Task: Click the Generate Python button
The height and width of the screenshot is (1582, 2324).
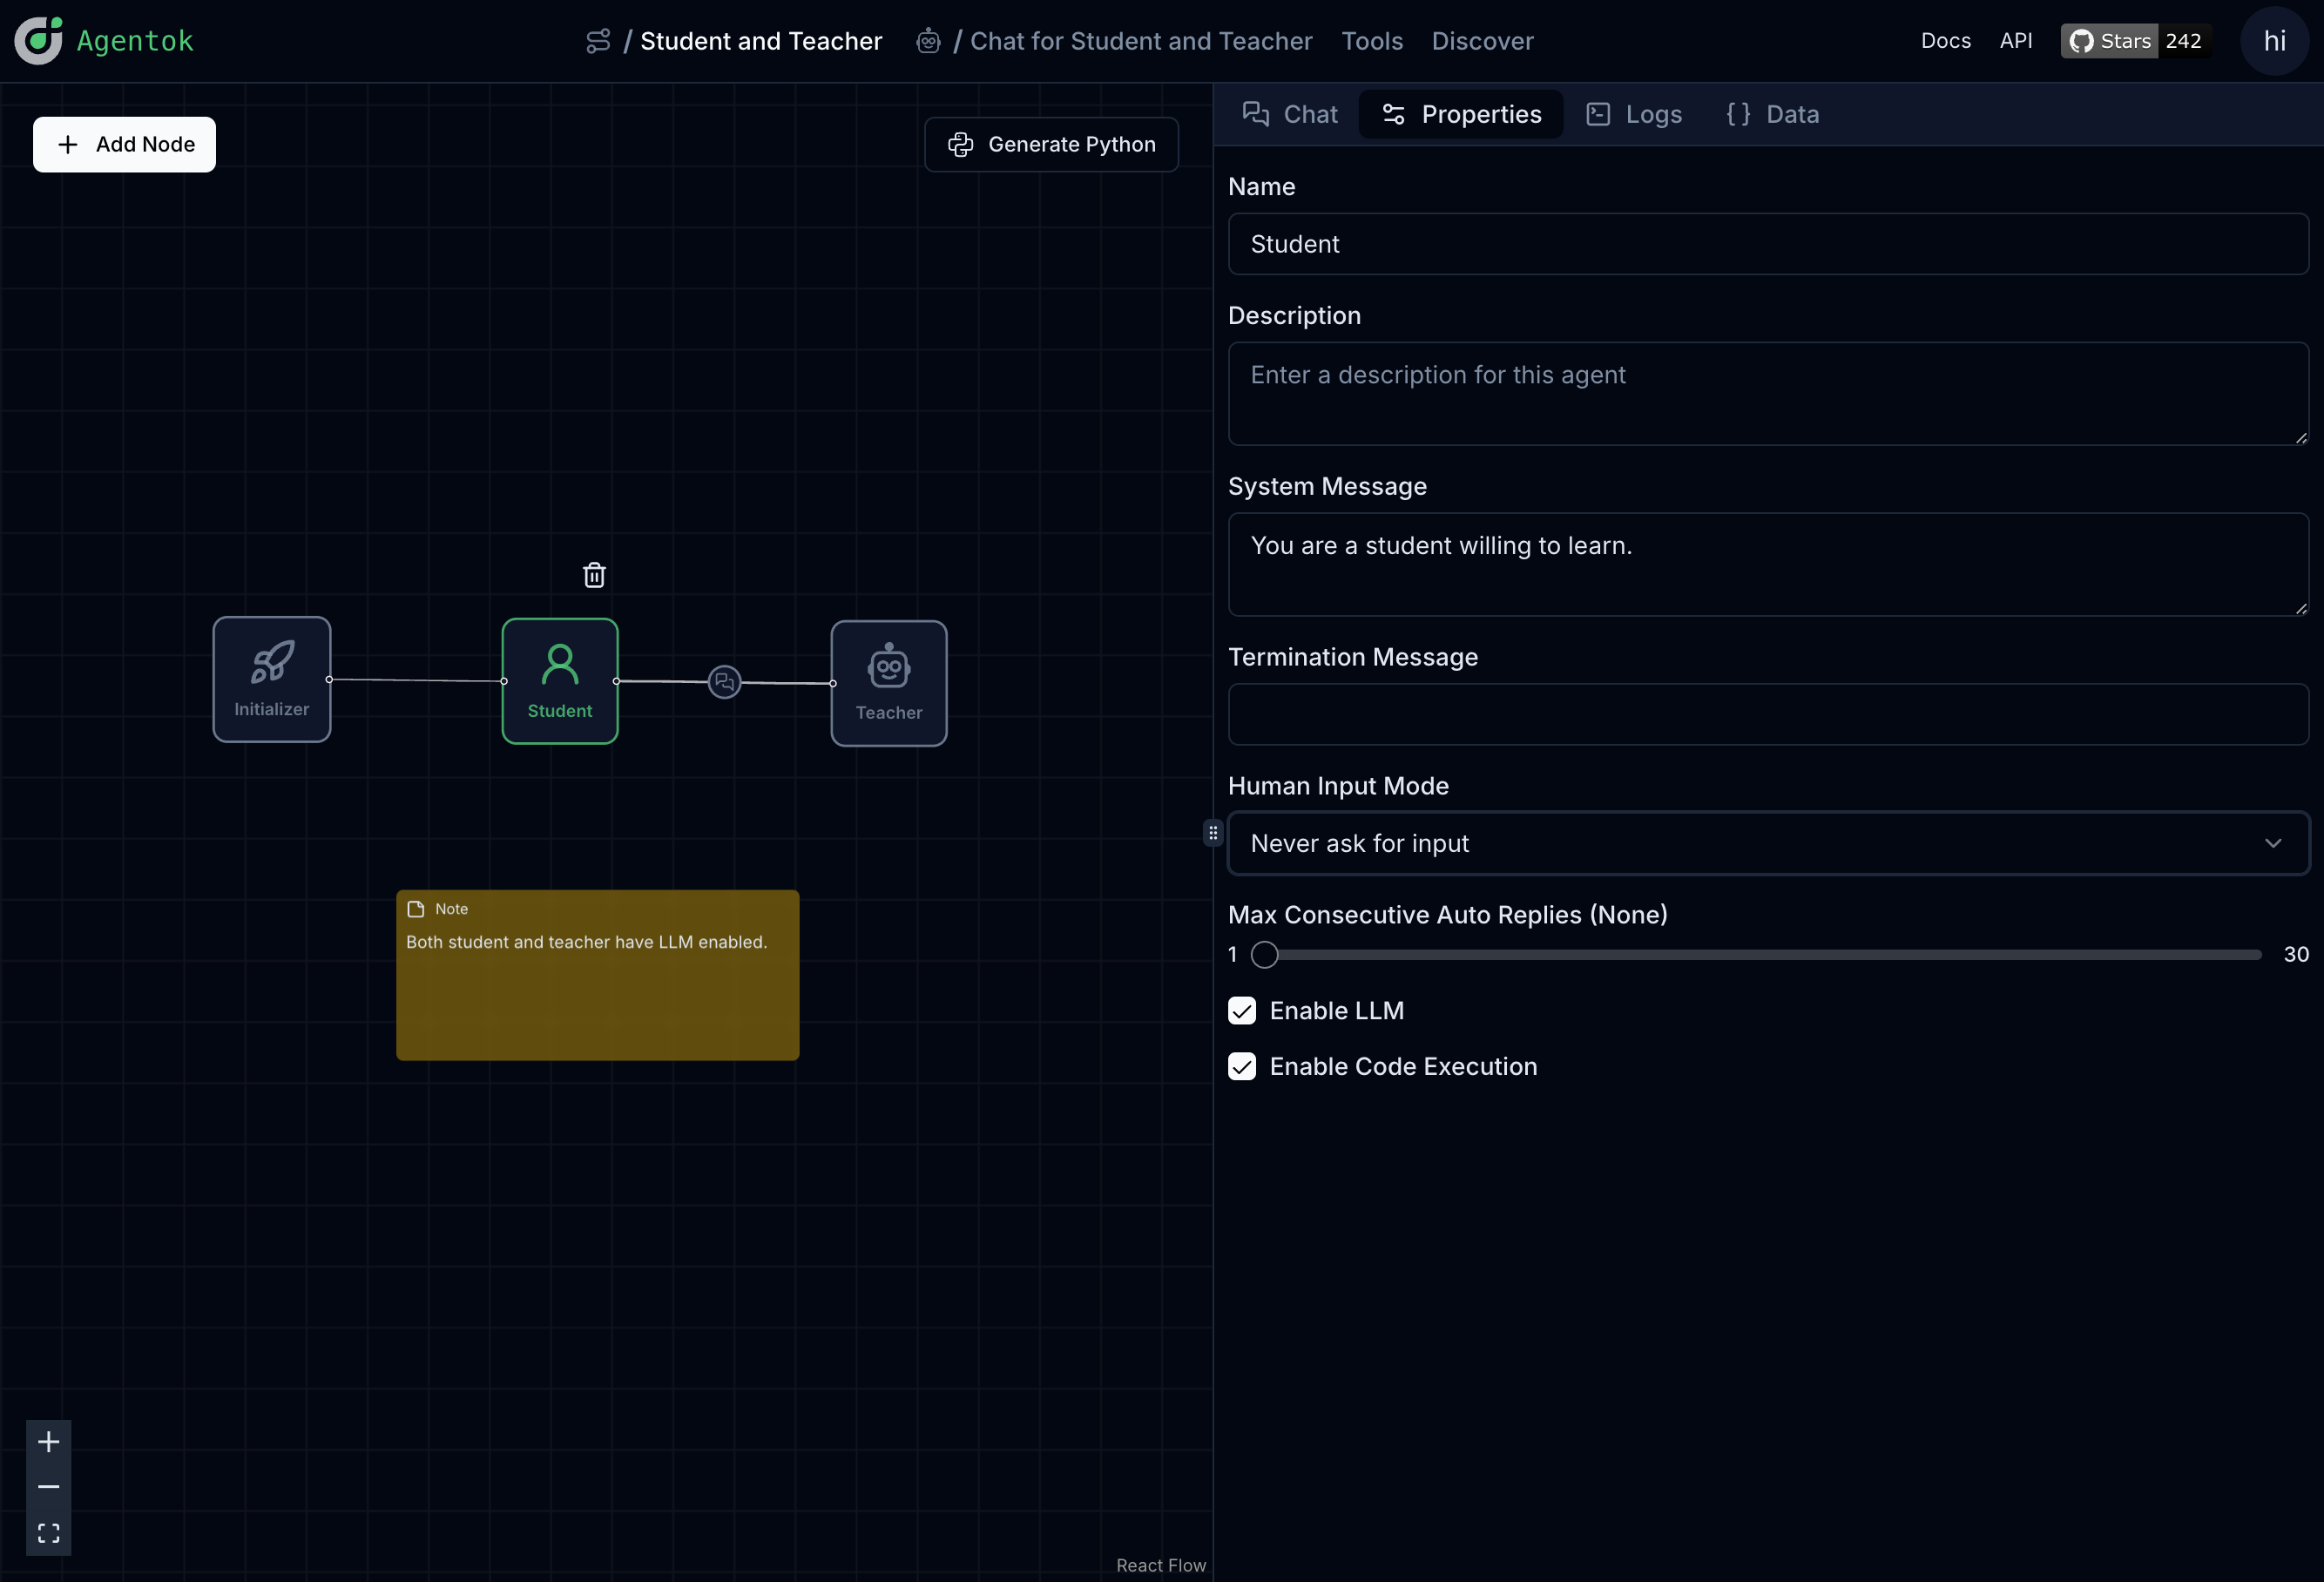Action: point(1051,144)
